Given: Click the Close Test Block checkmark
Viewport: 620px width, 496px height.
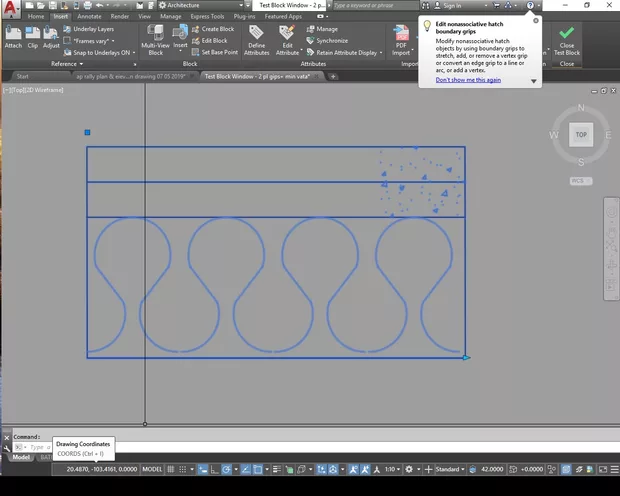Looking at the screenshot, I should (567, 34).
